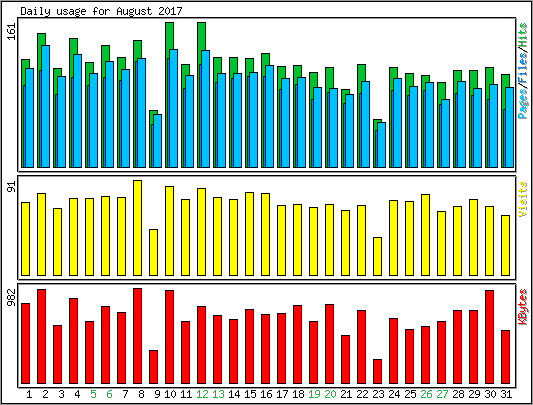Click the red 'KBytes' legend label
The width and height of the screenshot is (533, 405).
coord(523,307)
